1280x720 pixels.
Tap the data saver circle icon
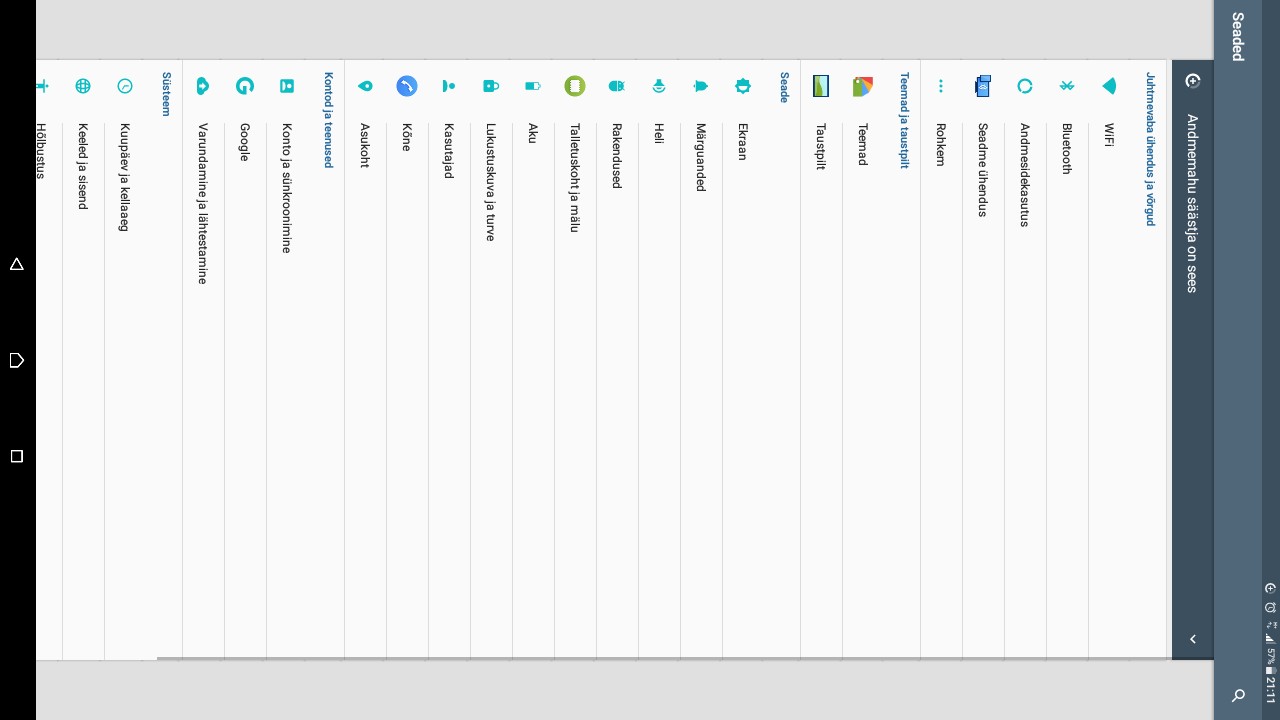[x=1192, y=81]
